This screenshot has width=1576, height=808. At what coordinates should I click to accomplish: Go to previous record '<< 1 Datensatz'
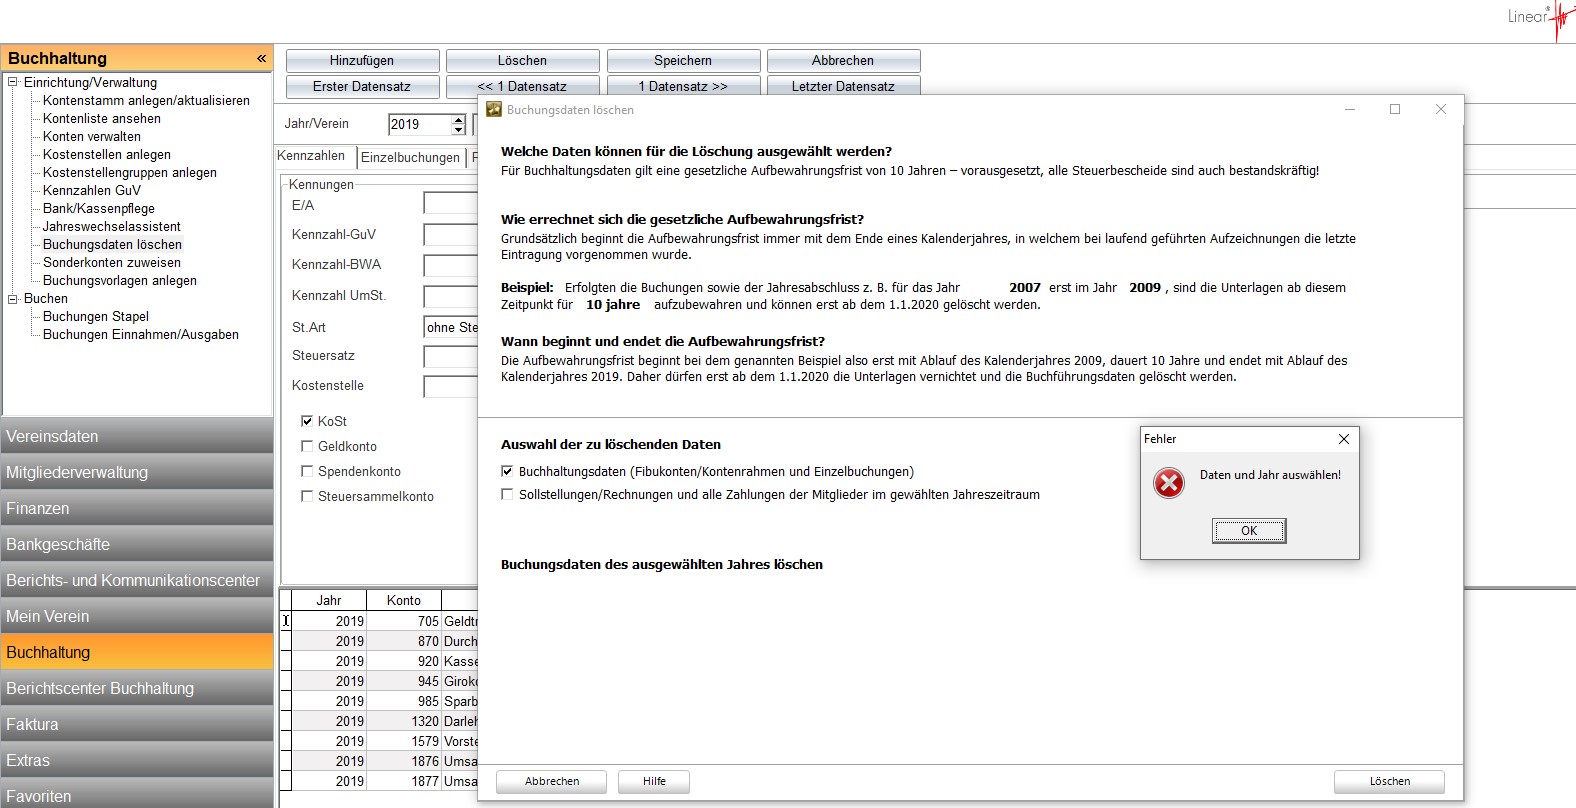(522, 86)
